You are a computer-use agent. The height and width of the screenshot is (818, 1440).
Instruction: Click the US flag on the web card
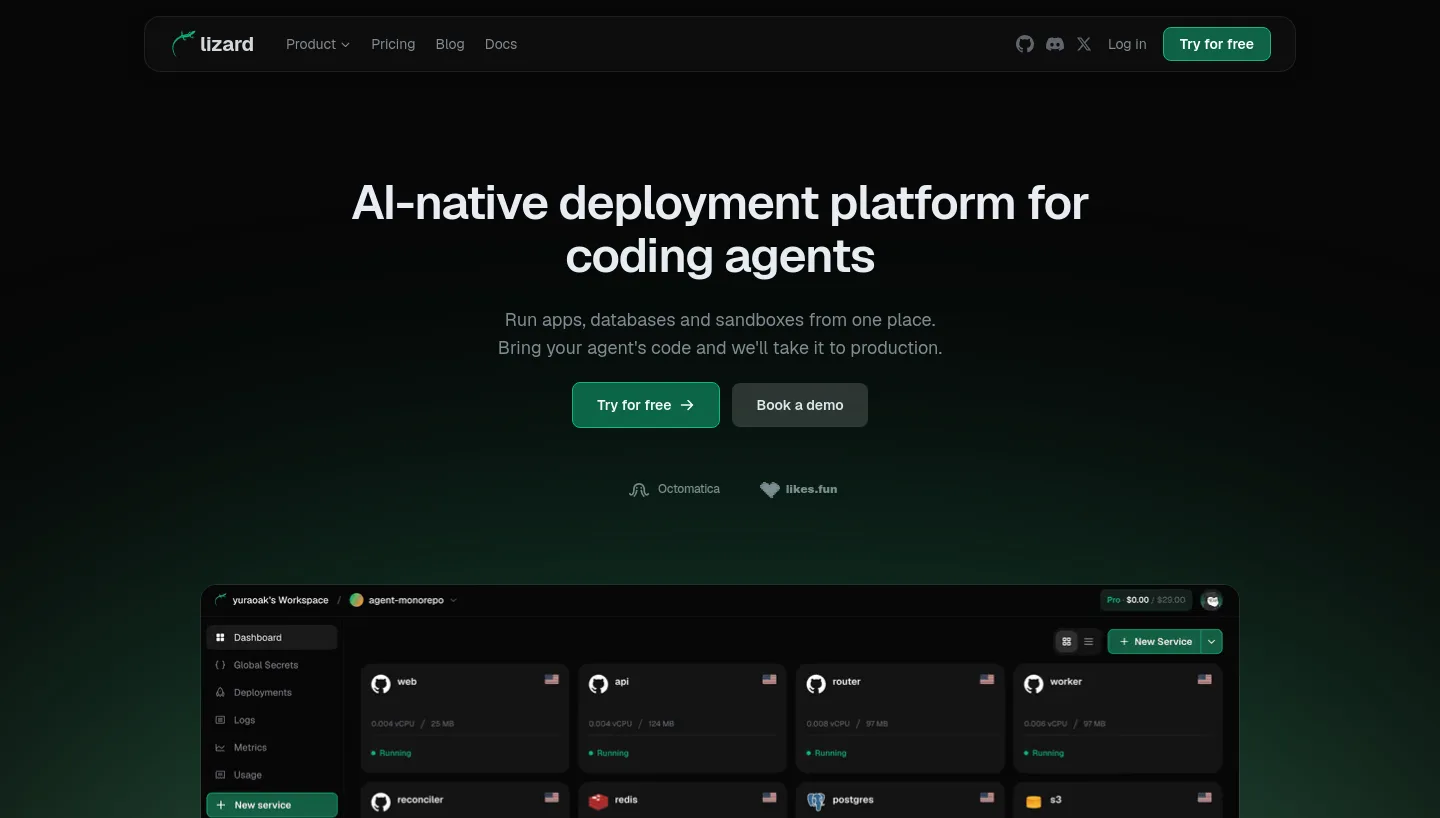coord(552,679)
